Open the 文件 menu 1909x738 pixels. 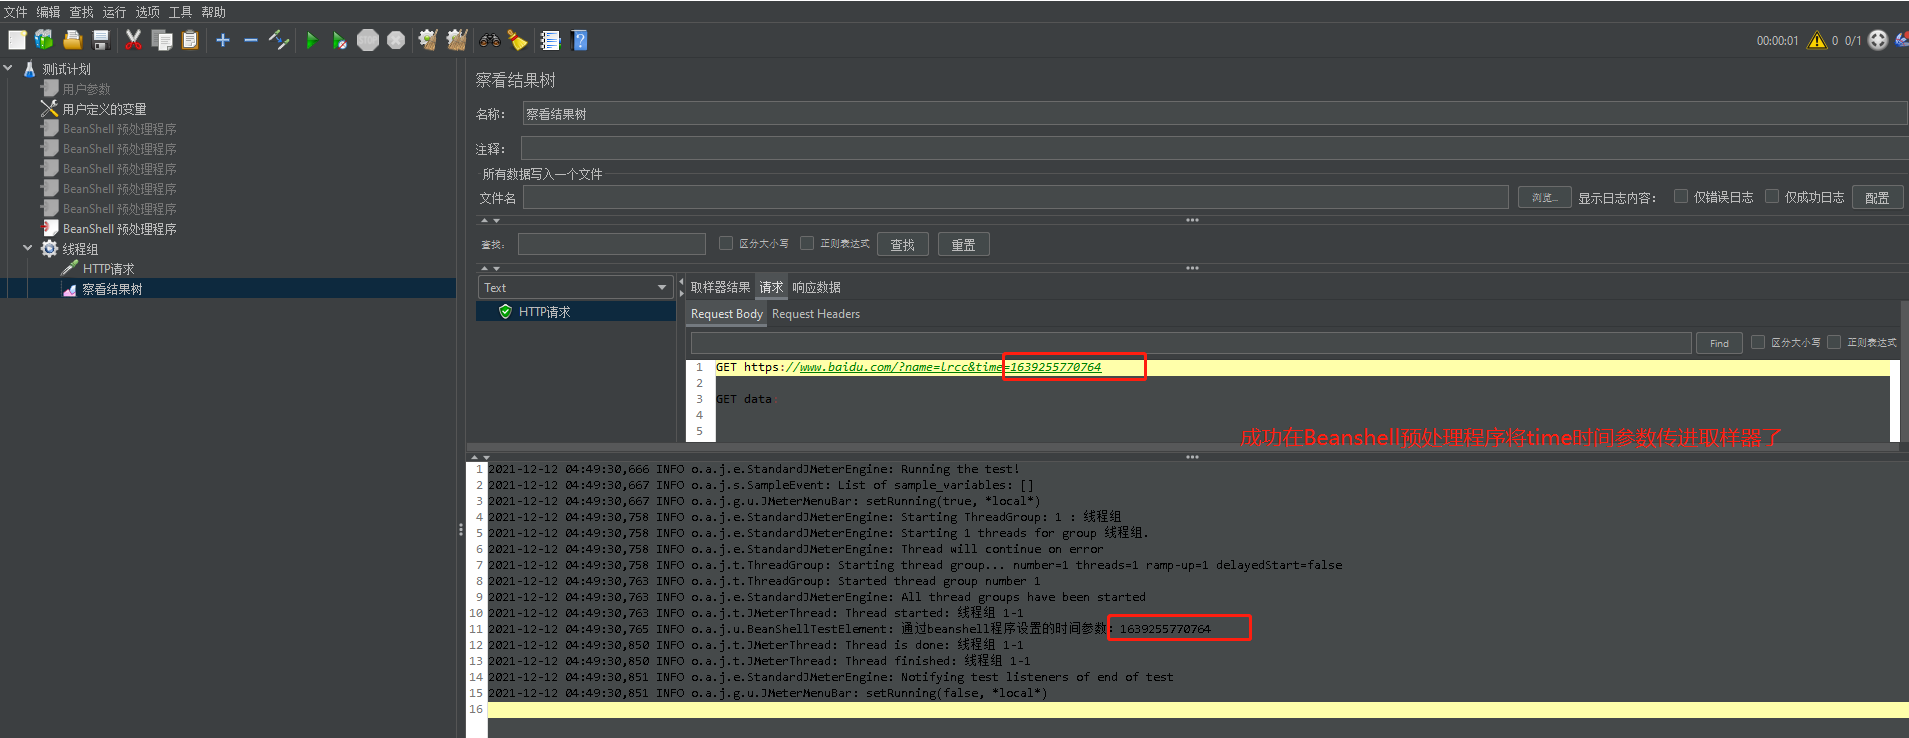(15, 12)
